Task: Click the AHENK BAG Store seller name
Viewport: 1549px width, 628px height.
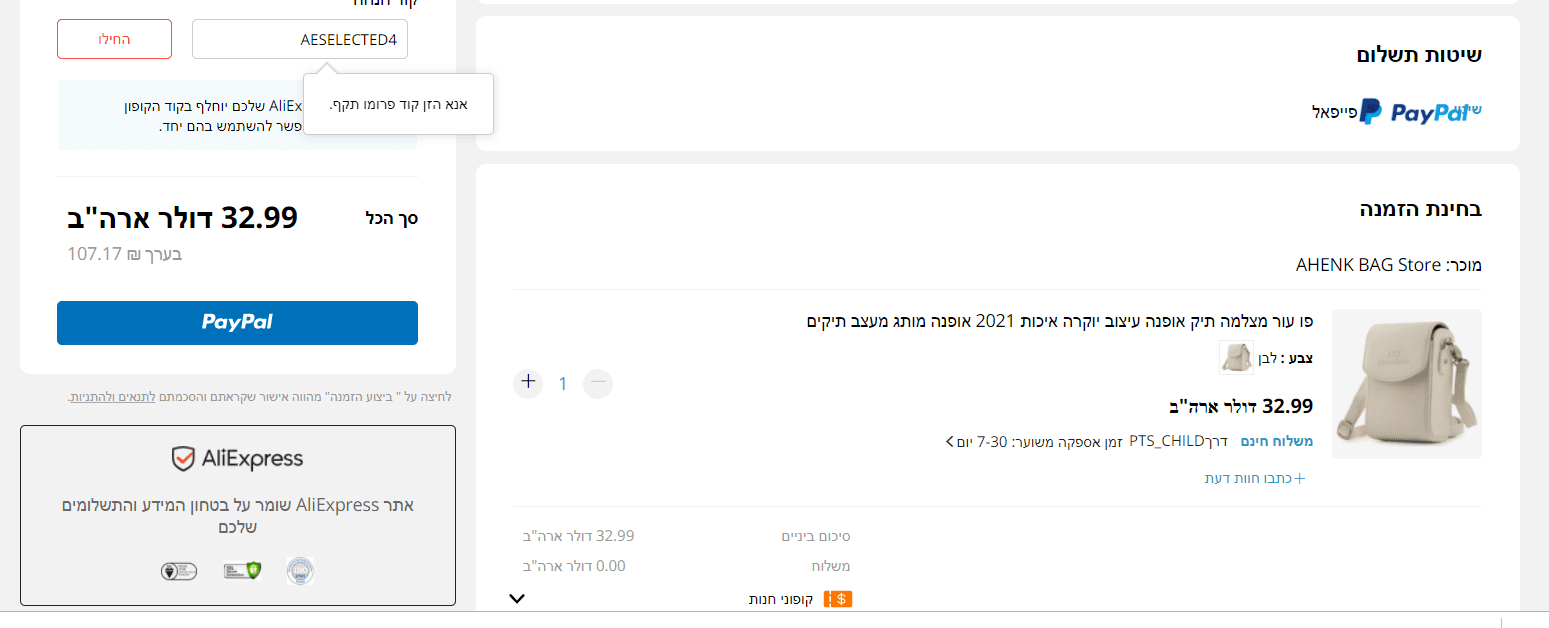Action: point(1370,265)
